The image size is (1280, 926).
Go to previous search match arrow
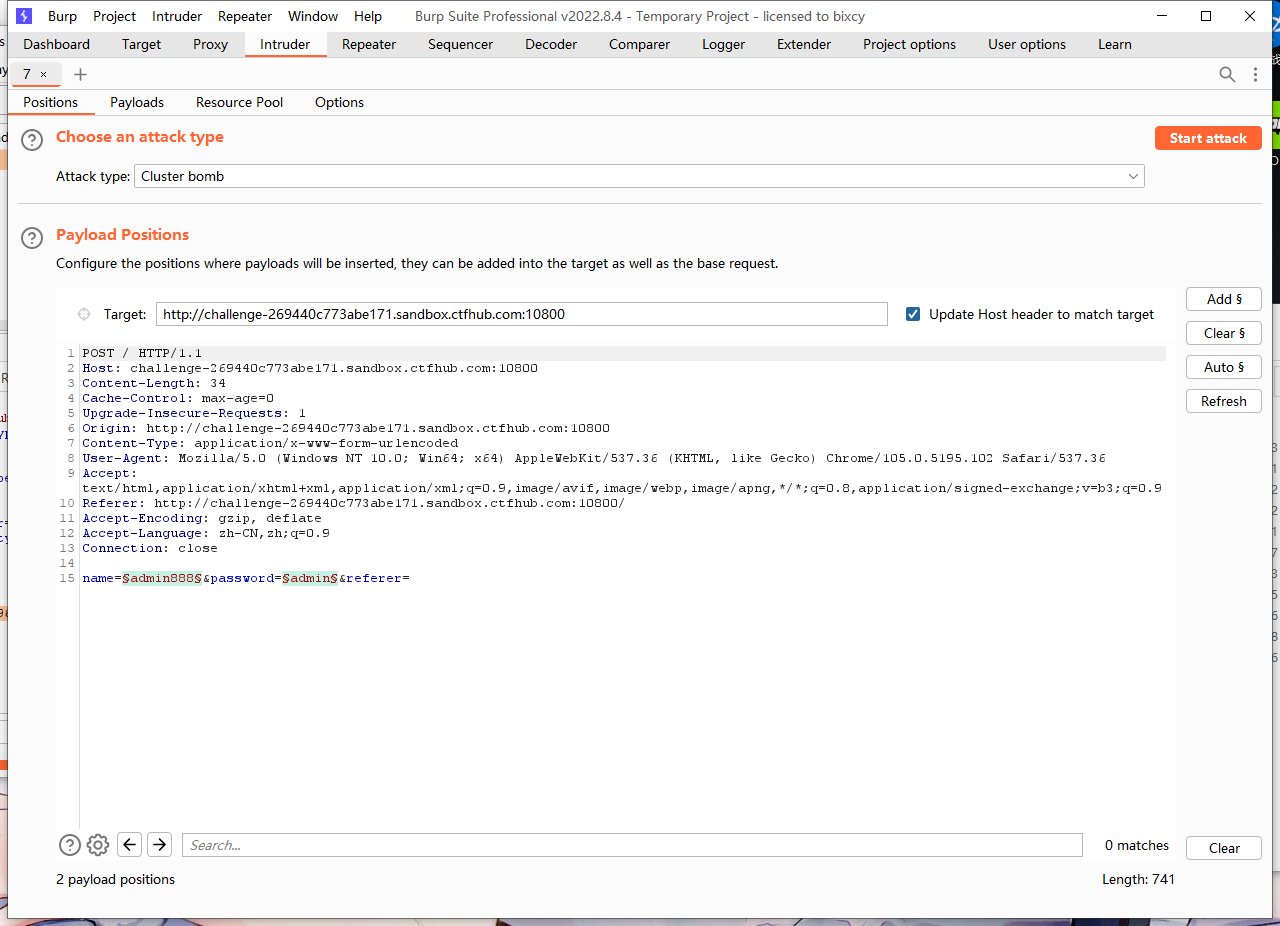click(129, 845)
